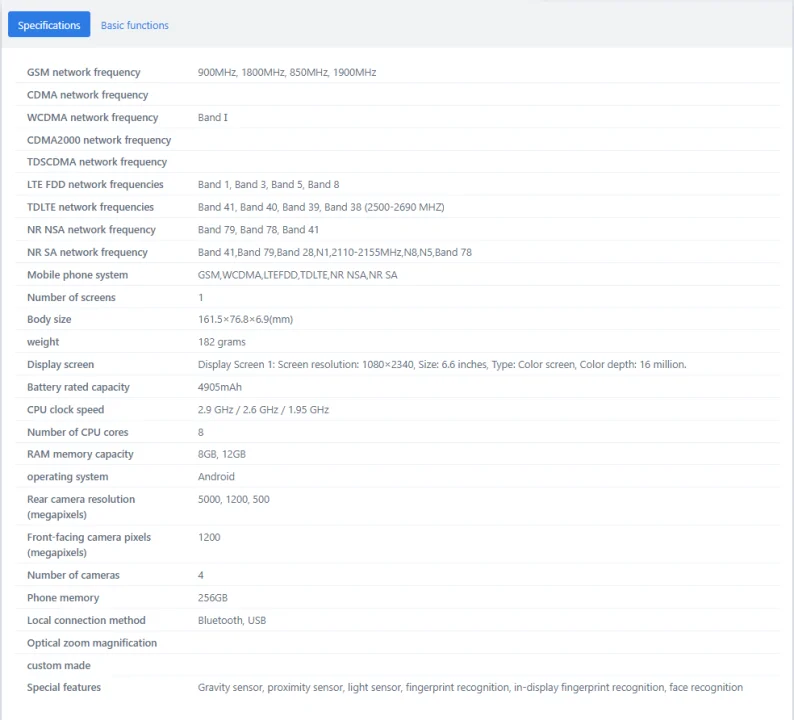
Task: Click the CPU clock speed label
Action: point(65,410)
